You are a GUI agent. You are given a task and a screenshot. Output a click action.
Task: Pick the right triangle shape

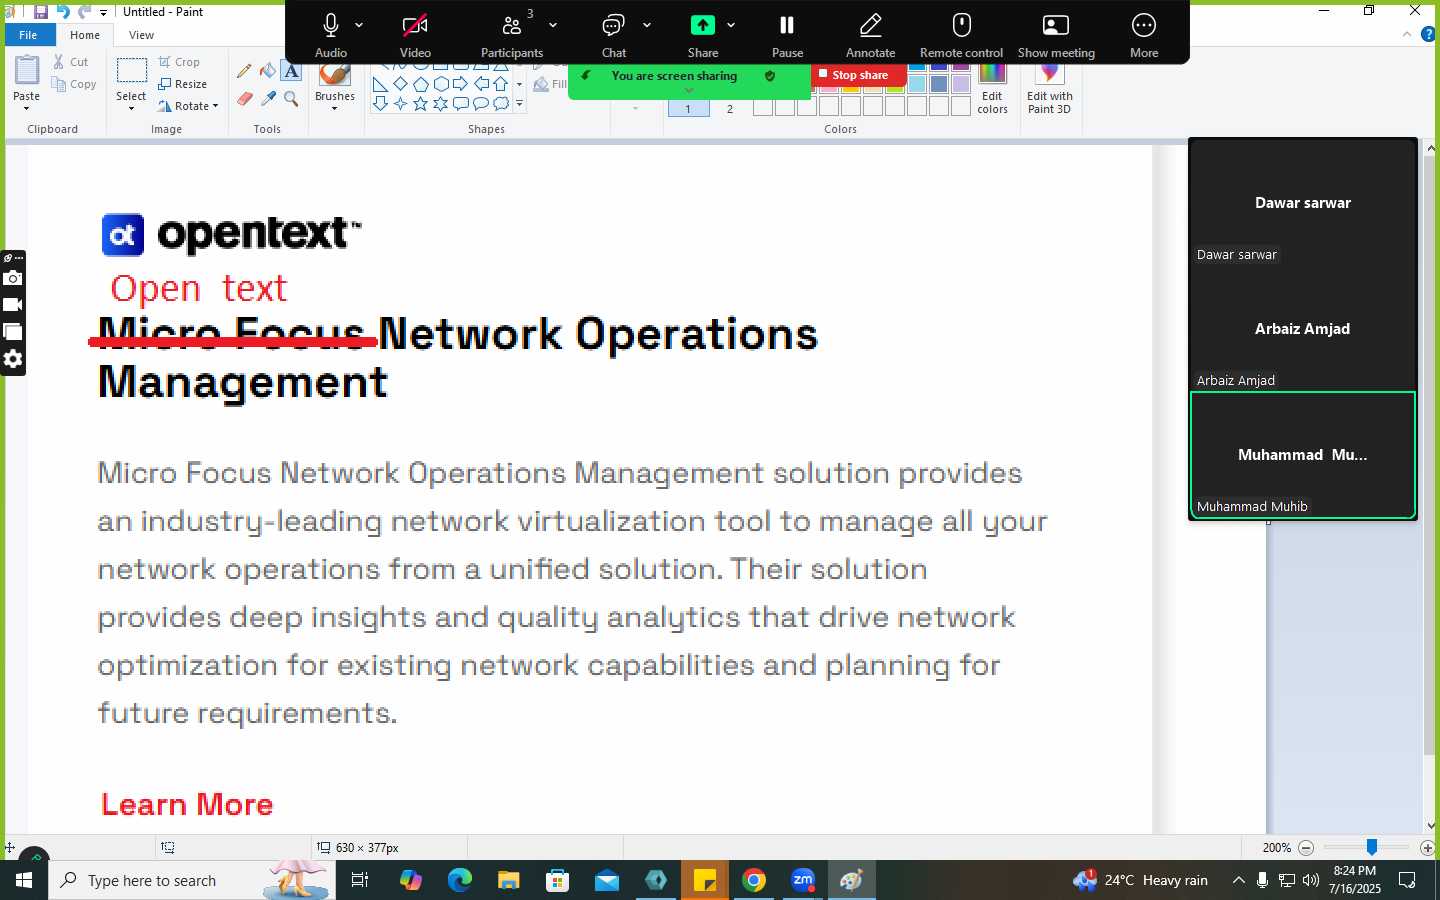pos(380,84)
